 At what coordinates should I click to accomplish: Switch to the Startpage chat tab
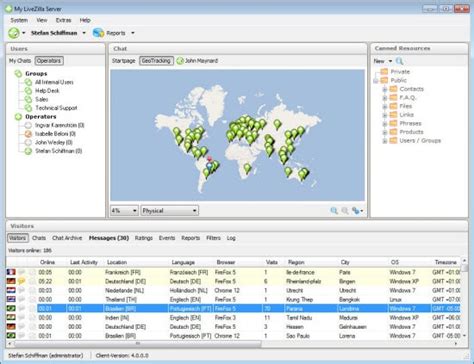click(124, 61)
